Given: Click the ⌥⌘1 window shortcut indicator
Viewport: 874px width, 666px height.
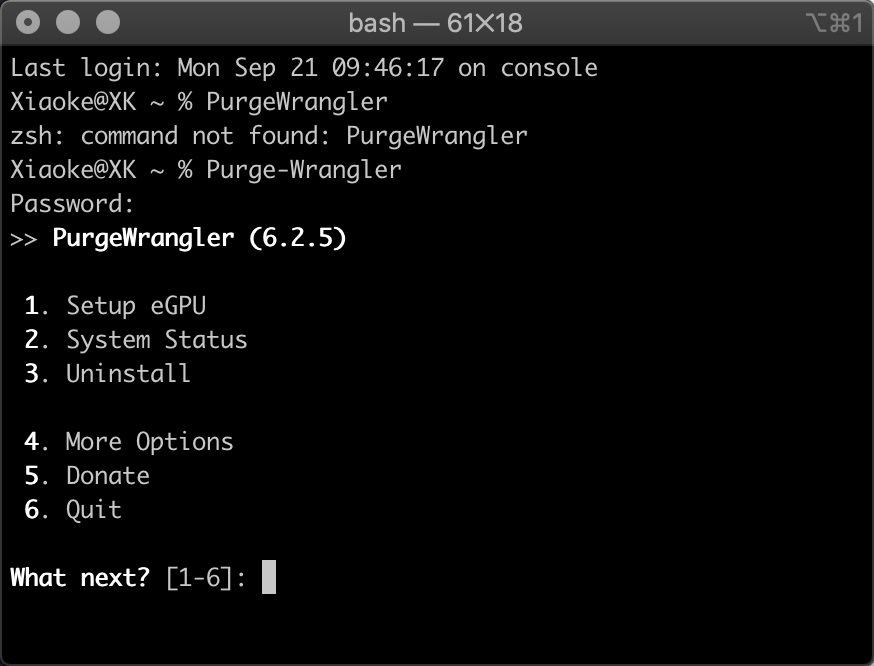Looking at the screenshot, I should 833,22.
